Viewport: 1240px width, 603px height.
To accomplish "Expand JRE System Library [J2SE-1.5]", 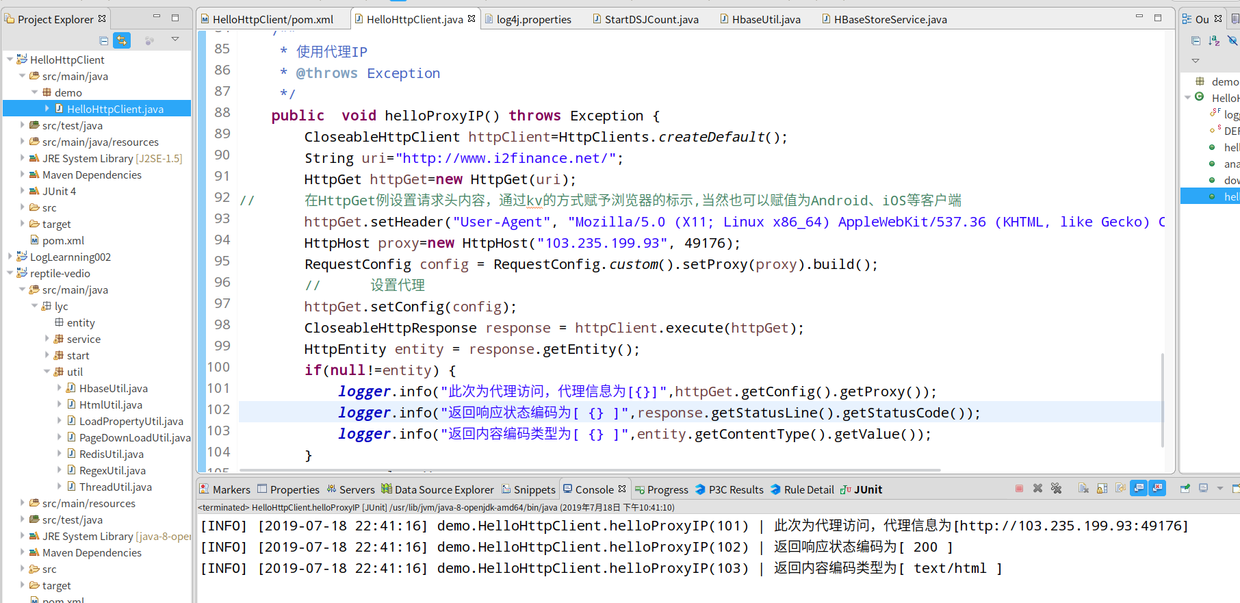I will point(22,158).
